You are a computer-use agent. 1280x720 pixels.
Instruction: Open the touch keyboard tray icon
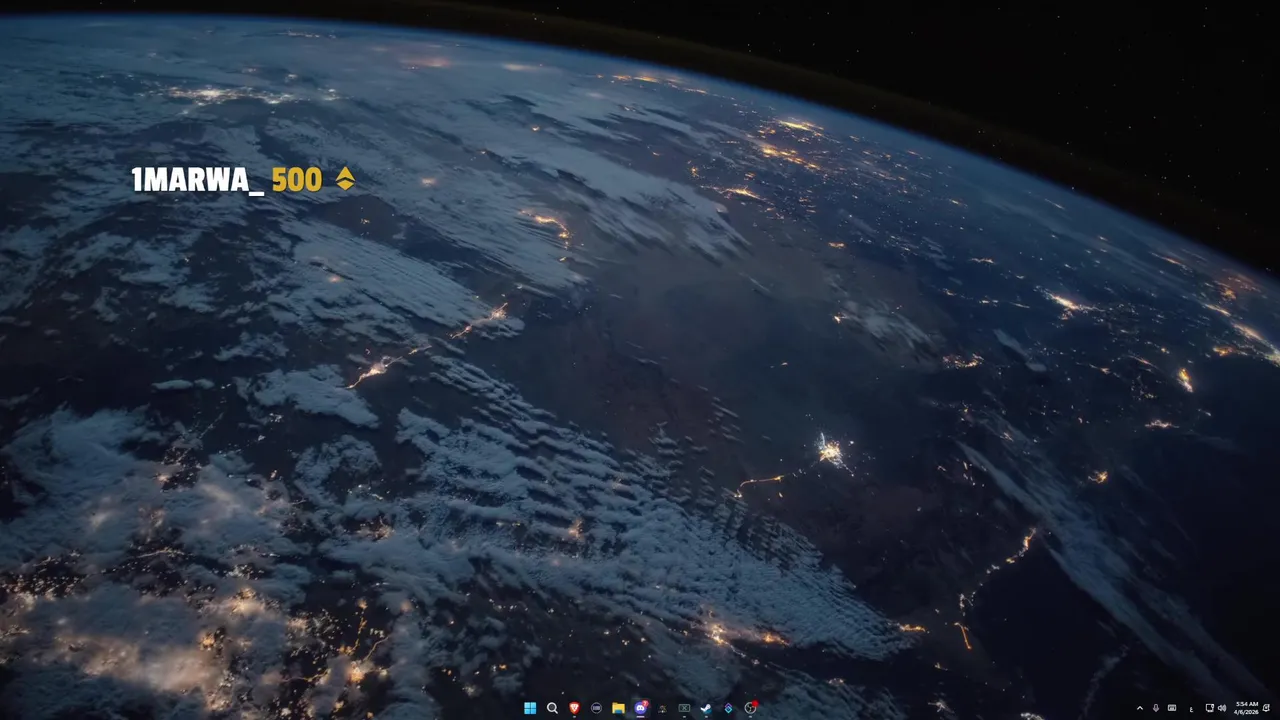click(x=1172, y=708)
